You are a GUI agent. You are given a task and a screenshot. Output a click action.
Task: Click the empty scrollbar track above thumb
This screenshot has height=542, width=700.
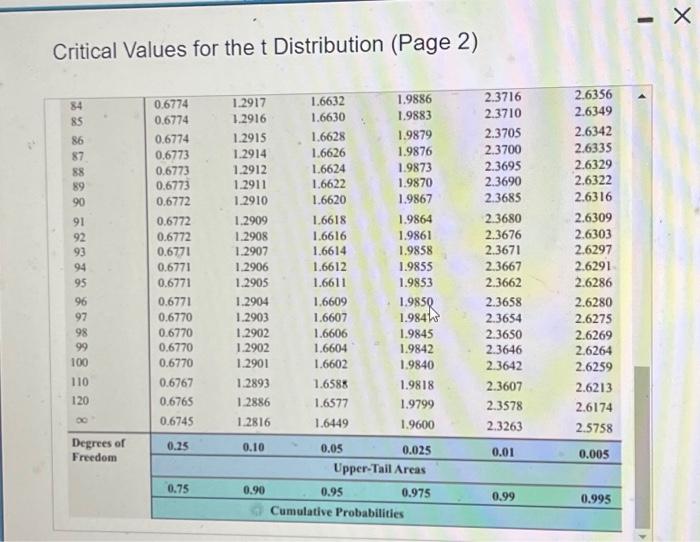642,233
